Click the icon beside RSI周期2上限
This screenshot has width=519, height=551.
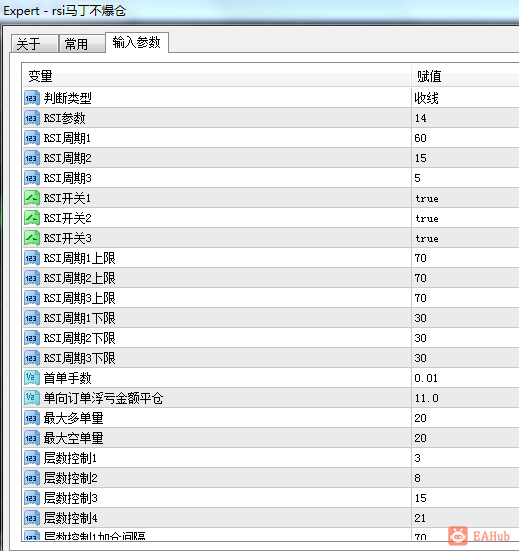pos(32,278)
